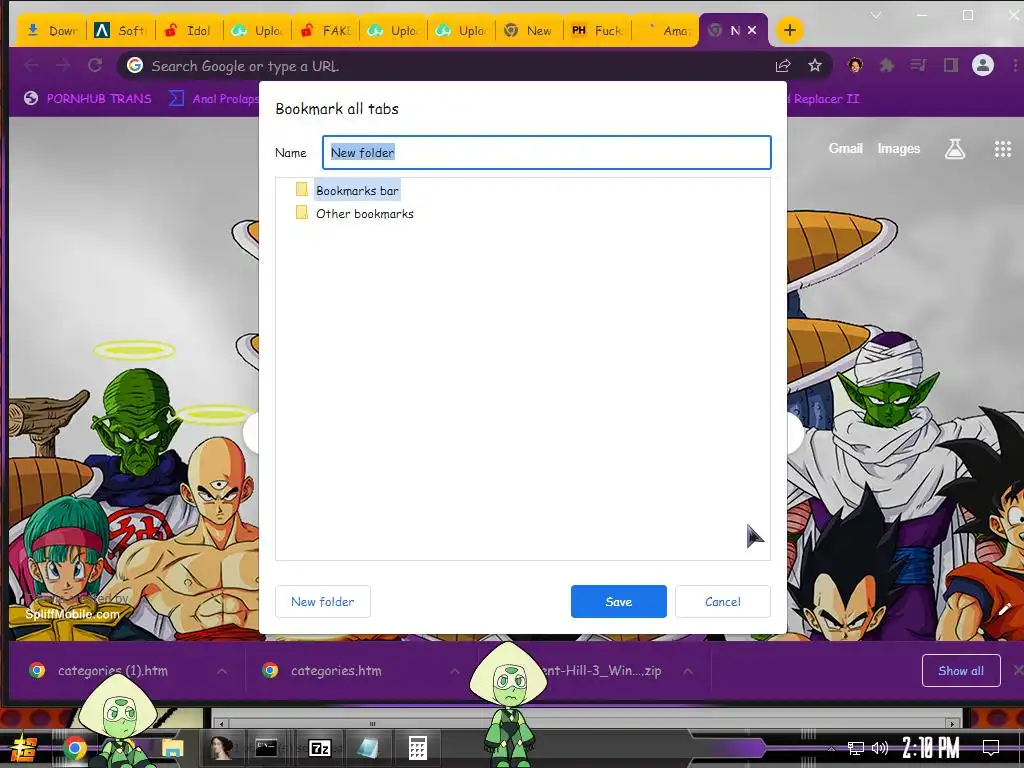
Task: Open Chrome from the taskbar
Action: 74,748
